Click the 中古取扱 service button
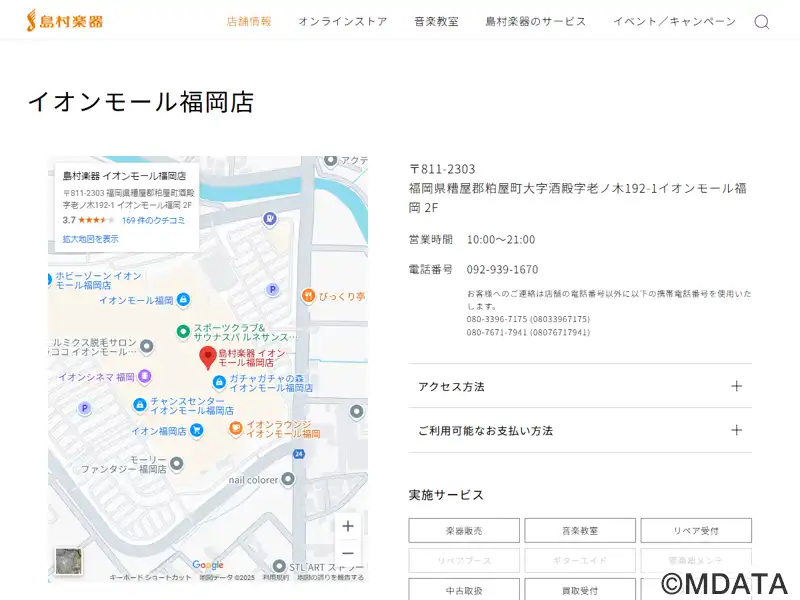This screenshot has height=600, width=800. pyautogui.click(x=464, y=590)
